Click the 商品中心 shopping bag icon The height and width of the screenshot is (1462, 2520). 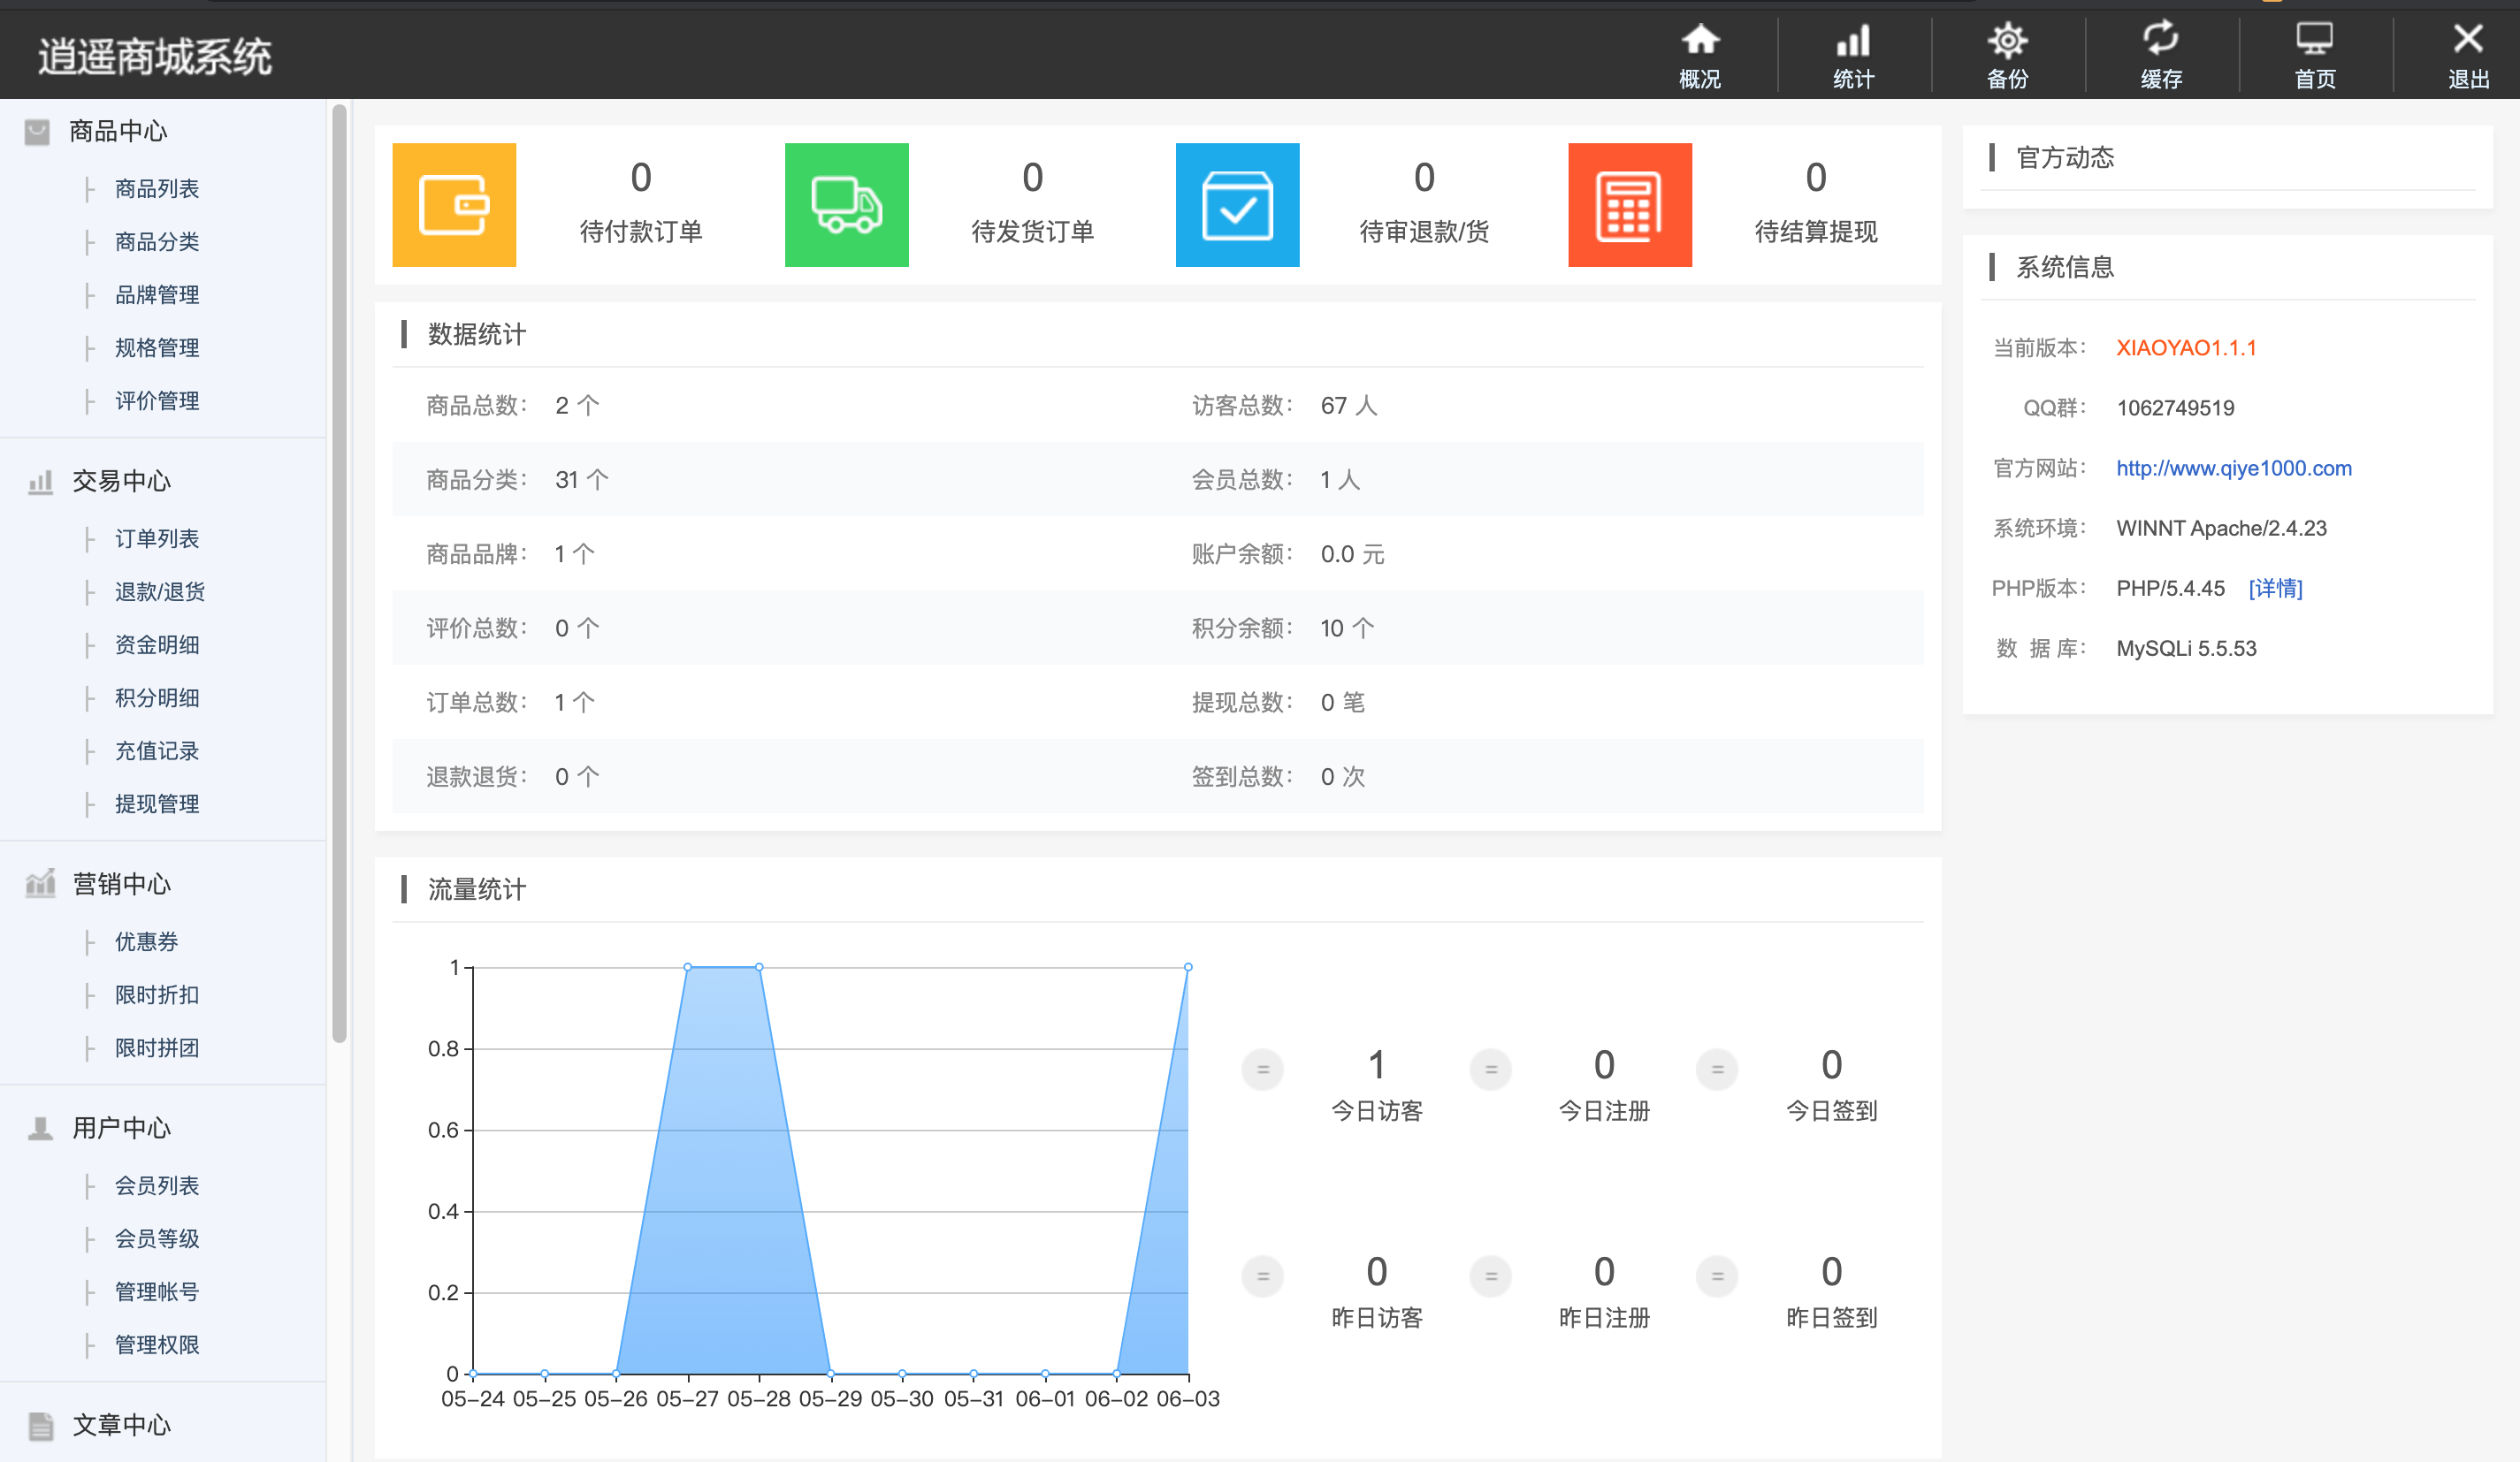point(37,132)
